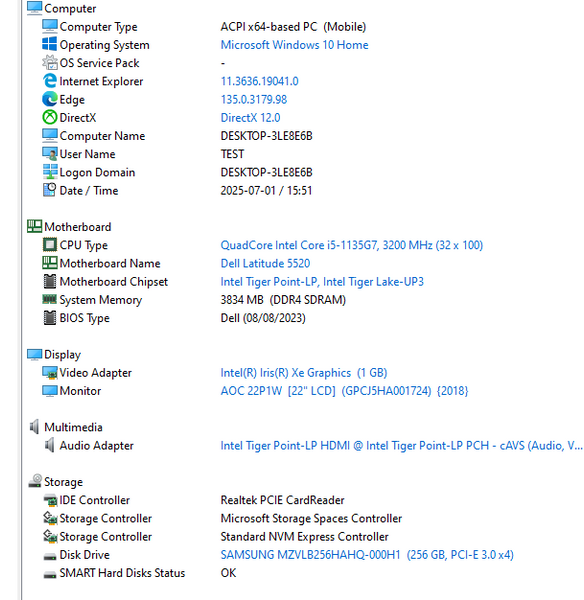Select the Multimedia section label

tap(73, 427)
